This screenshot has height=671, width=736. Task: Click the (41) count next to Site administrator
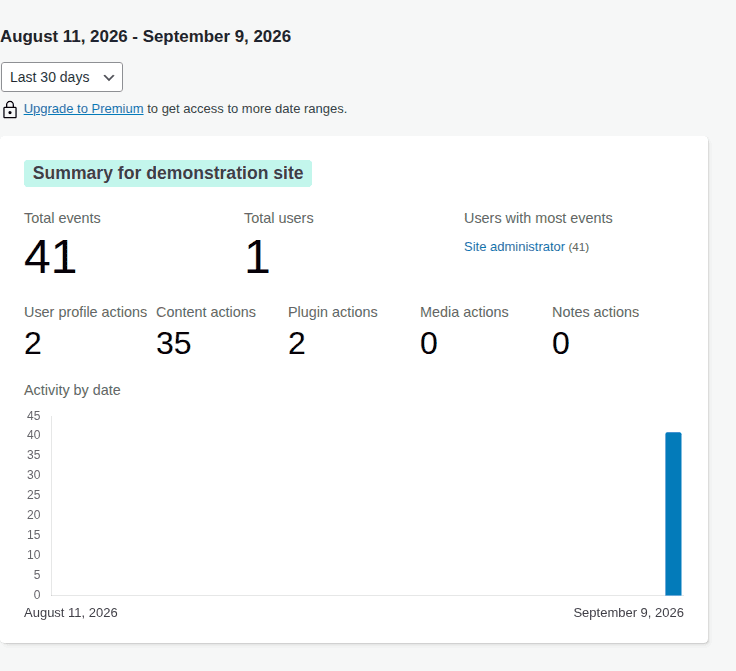pos(579,247)
